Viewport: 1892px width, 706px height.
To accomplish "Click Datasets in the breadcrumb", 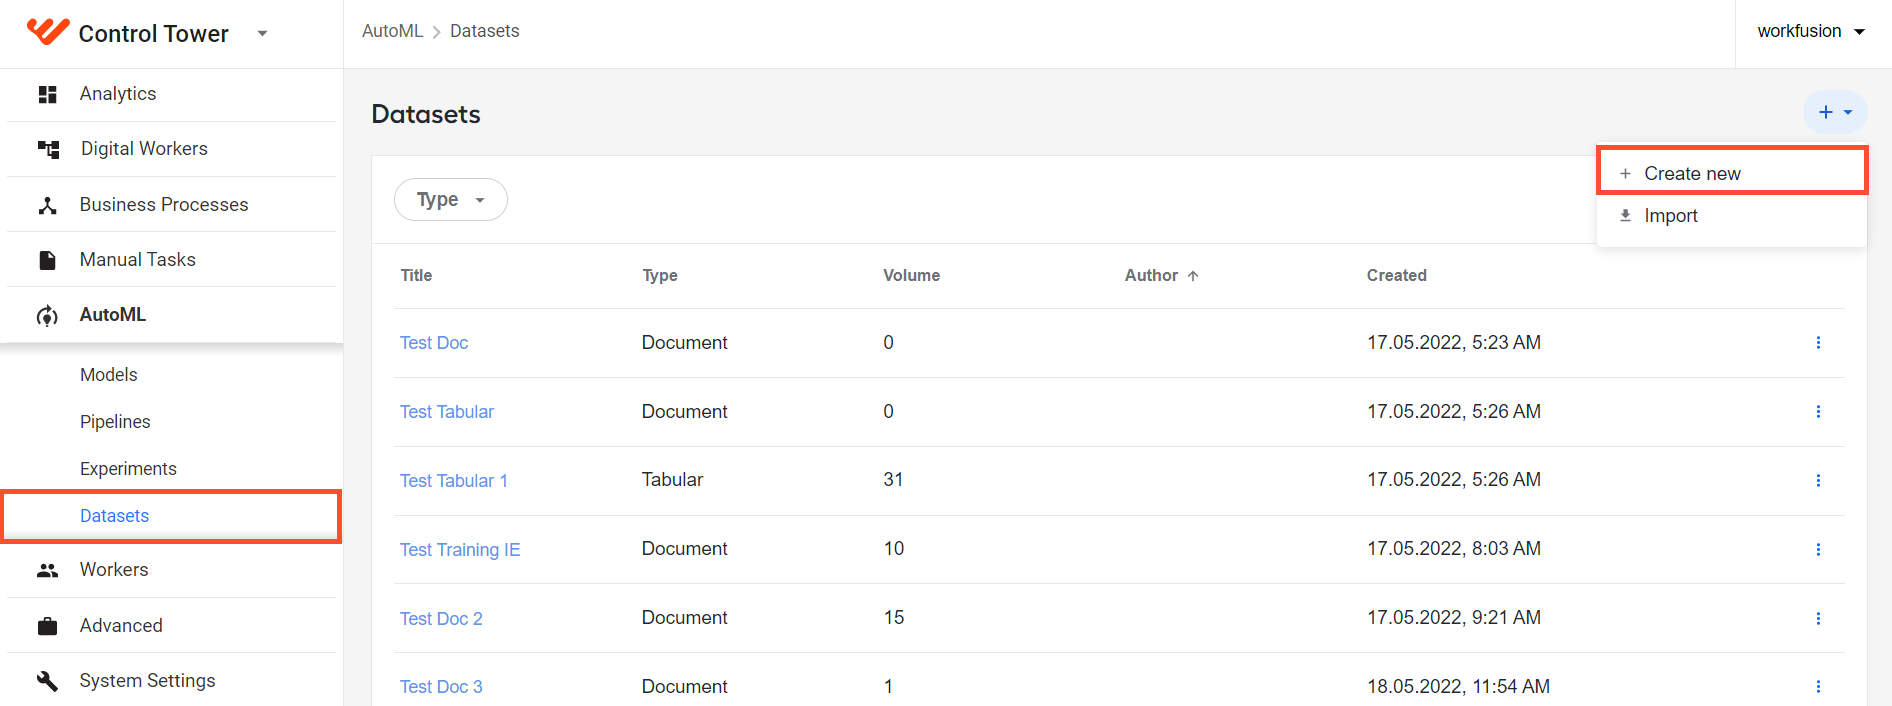I will pyautogui.click(x=485, y=31).
